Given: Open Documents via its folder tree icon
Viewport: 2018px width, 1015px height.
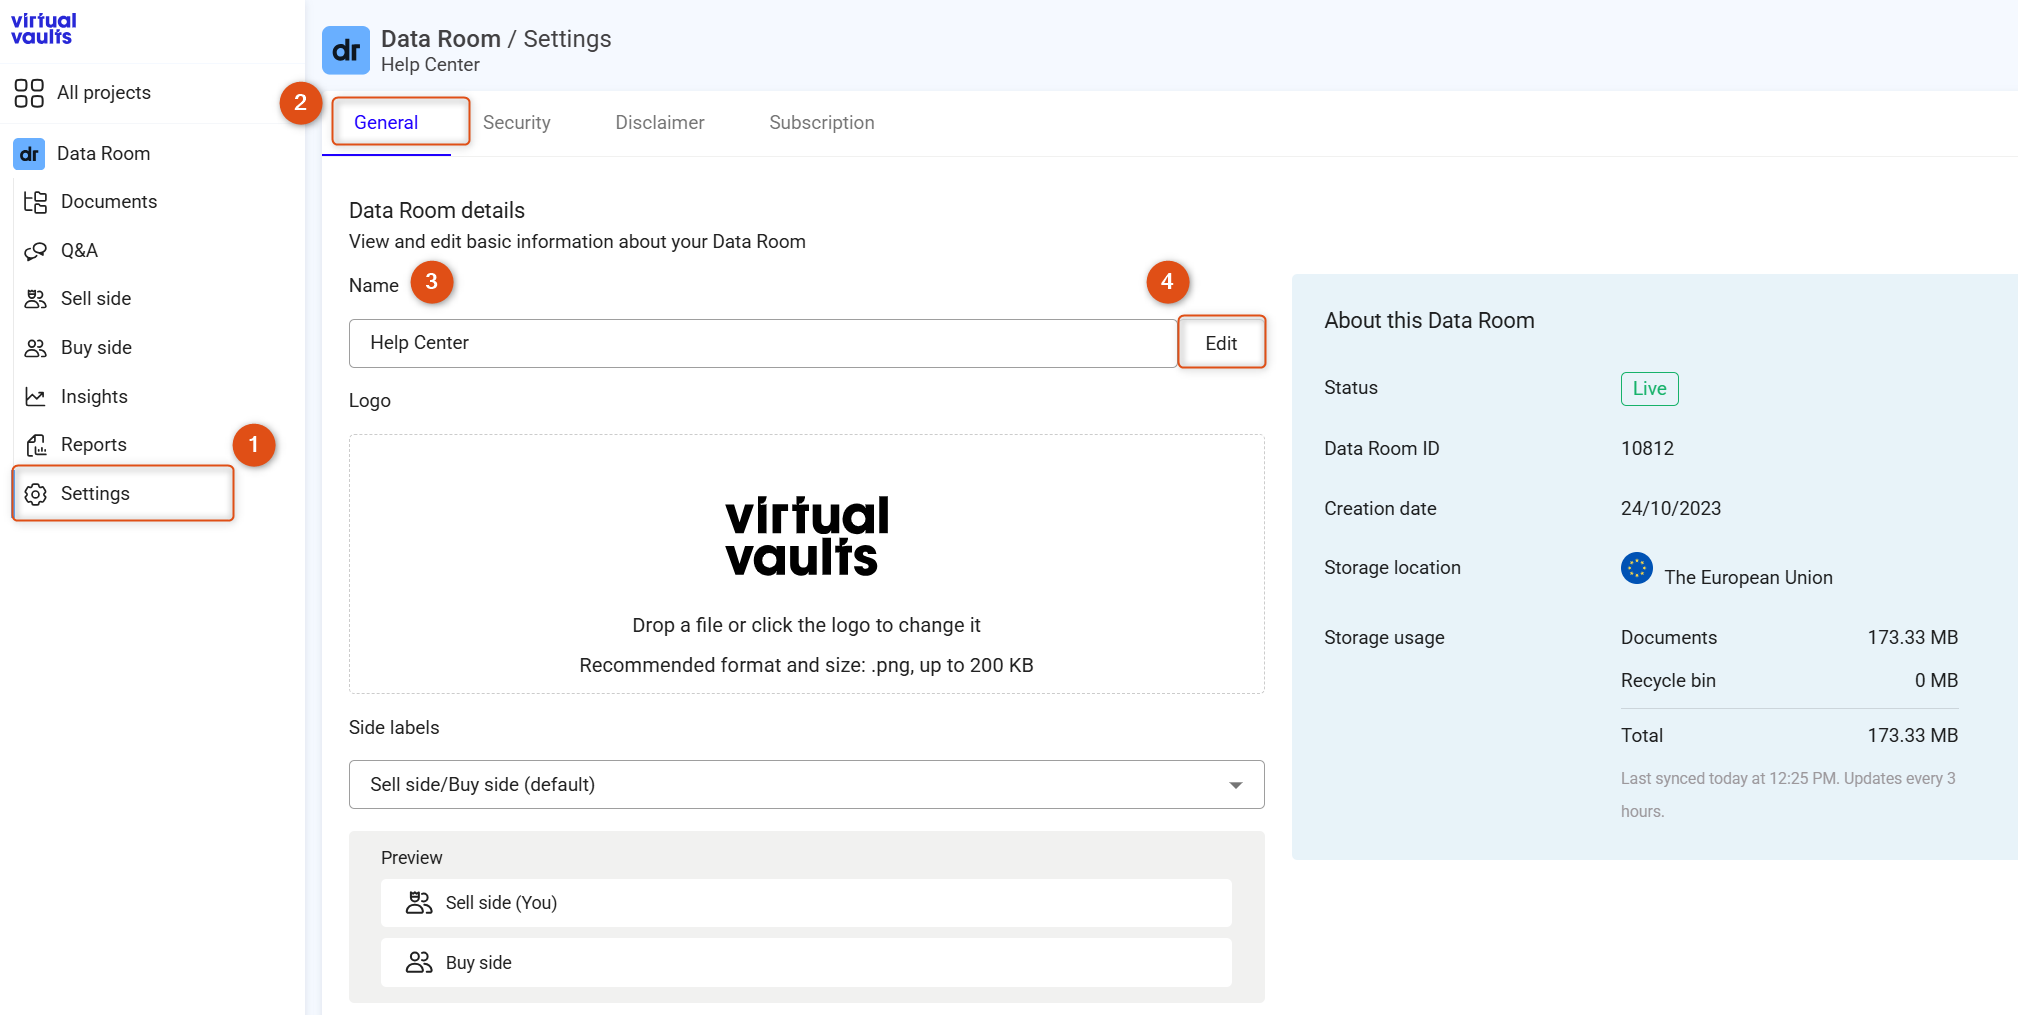Looking at the screenshot, I should [36, 202].
